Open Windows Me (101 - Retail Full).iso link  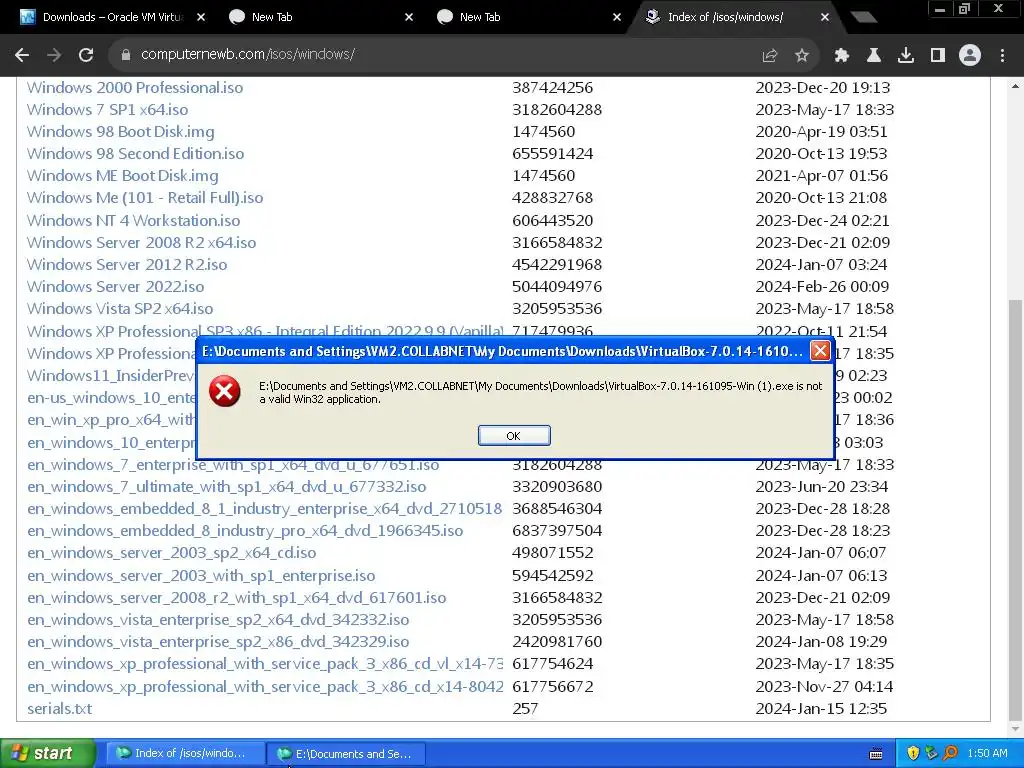(145, 198)
